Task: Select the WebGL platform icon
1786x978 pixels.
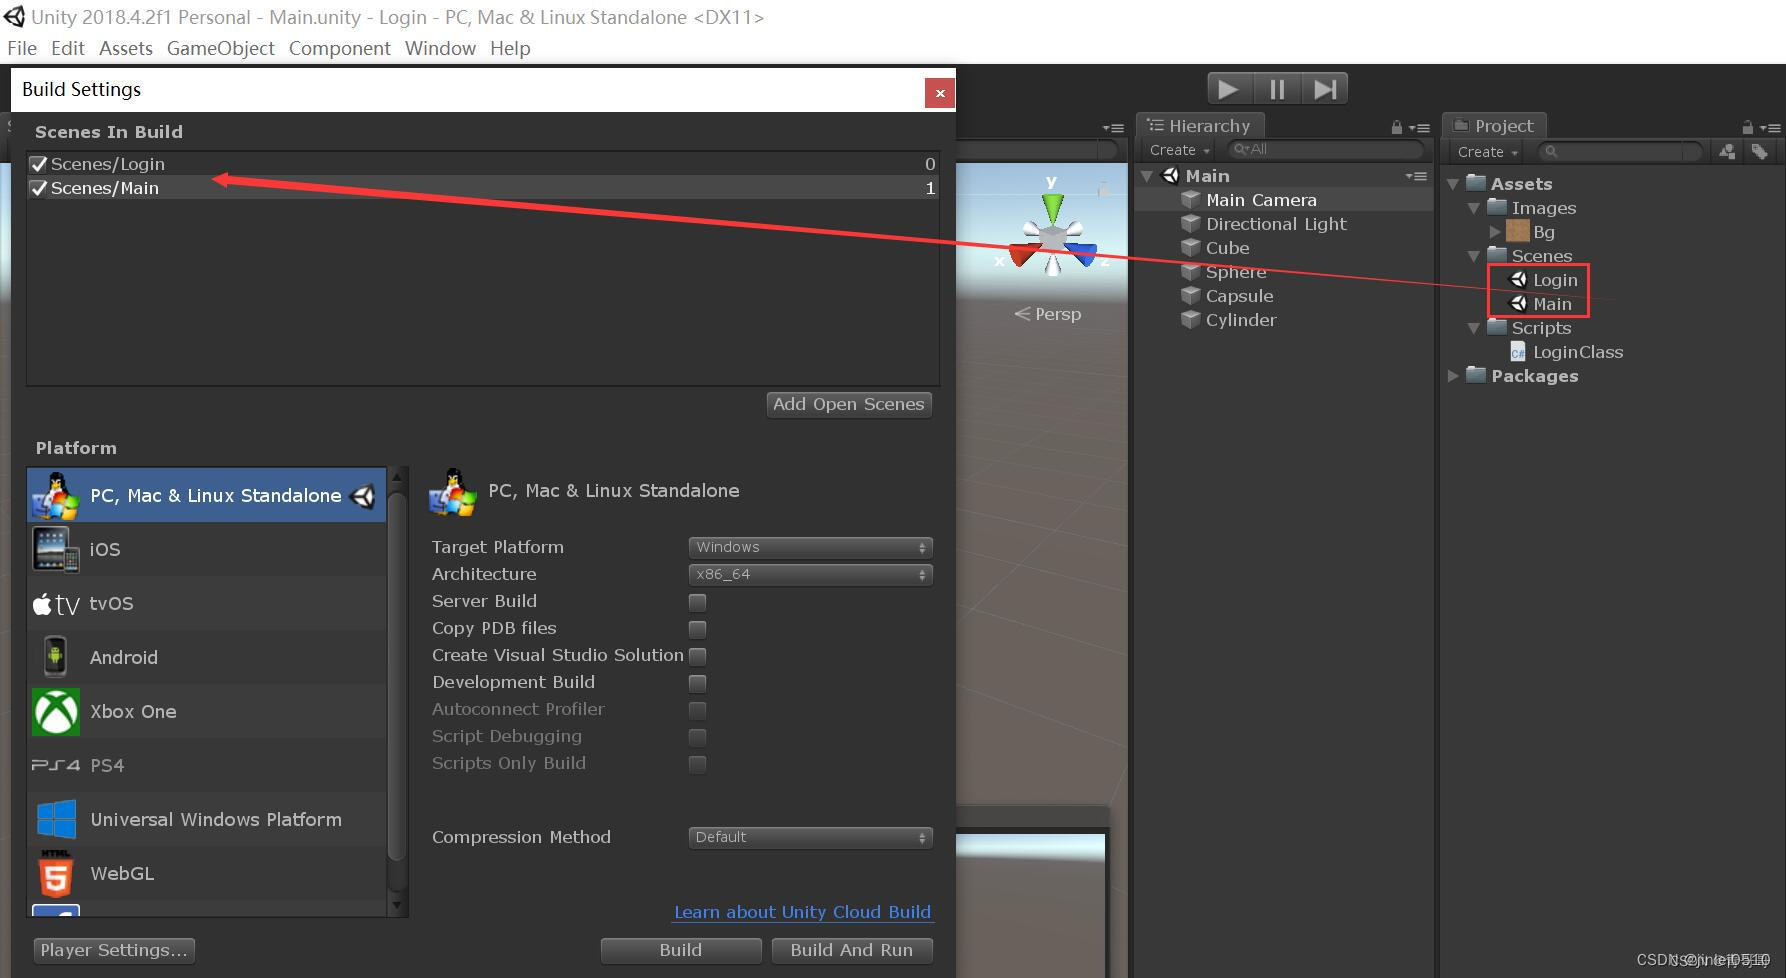Action: 55,873
